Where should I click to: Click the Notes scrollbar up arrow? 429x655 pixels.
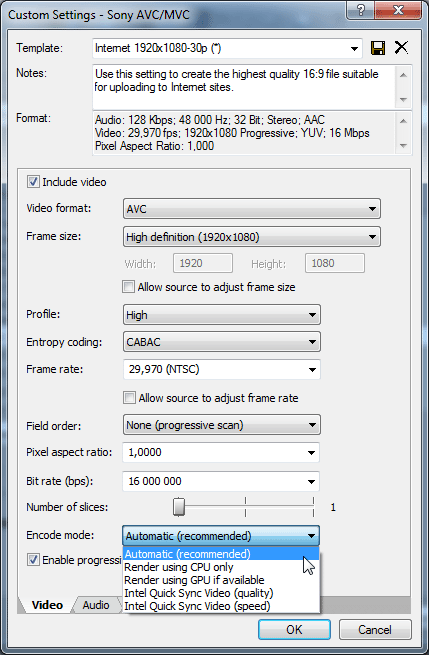pos(403,75)
